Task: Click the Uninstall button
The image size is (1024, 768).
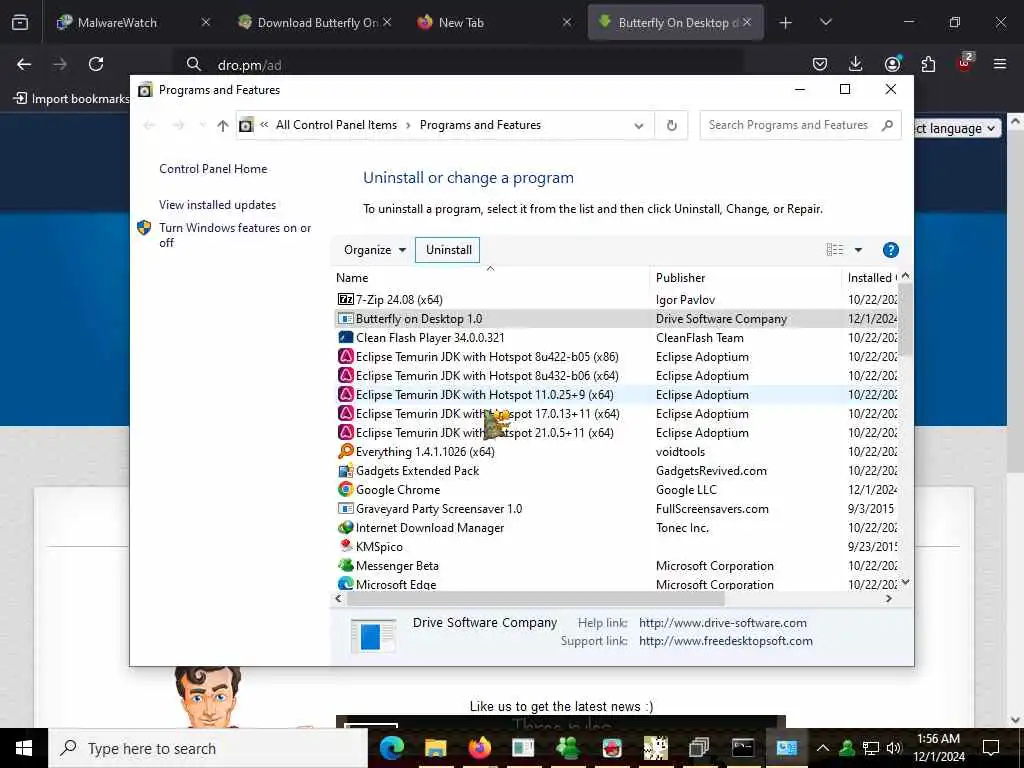Action: point(449,249)
